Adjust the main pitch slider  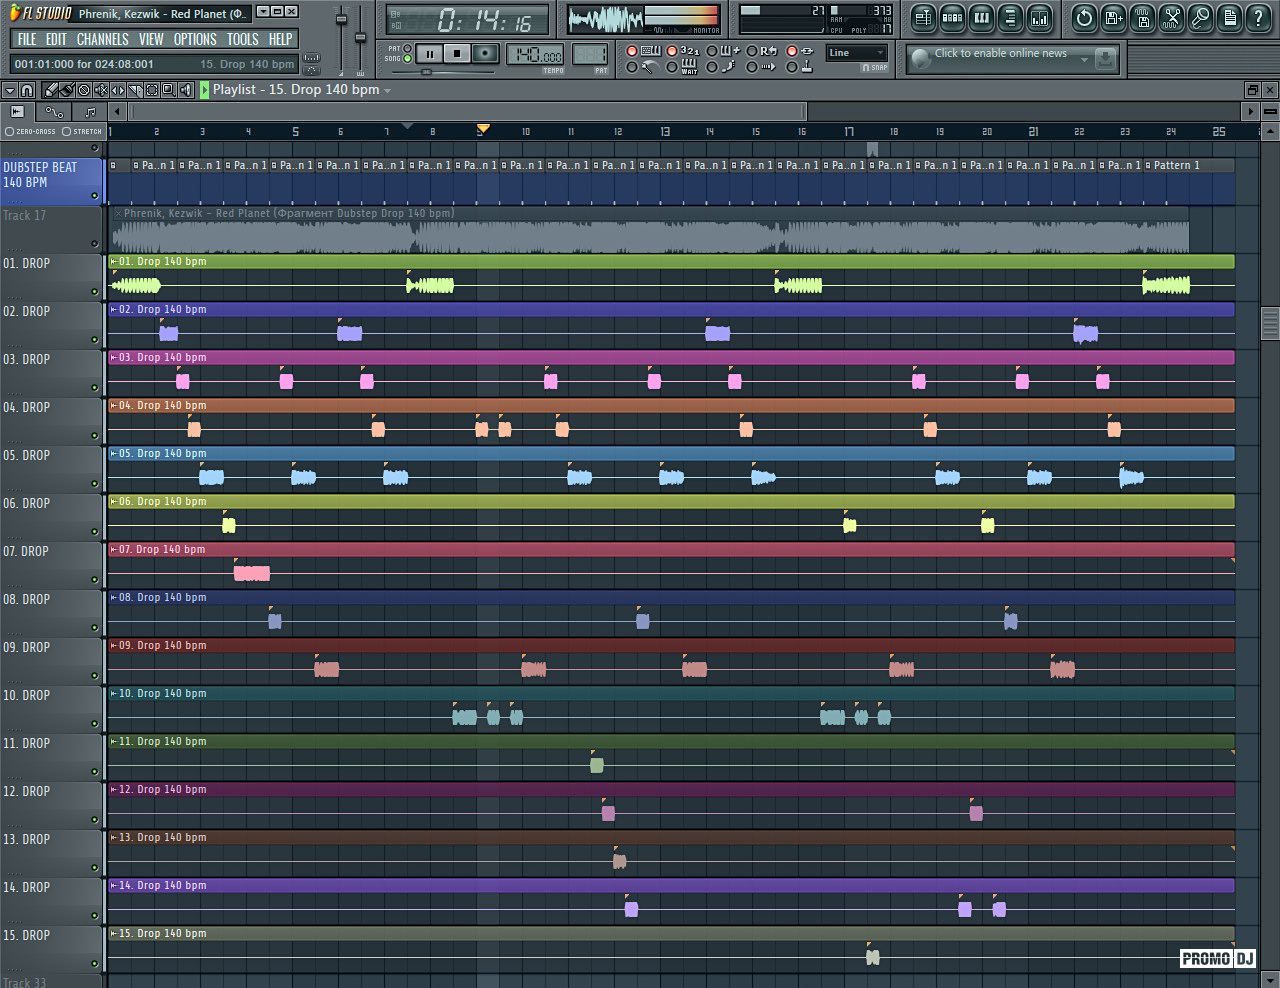point(360,37)
